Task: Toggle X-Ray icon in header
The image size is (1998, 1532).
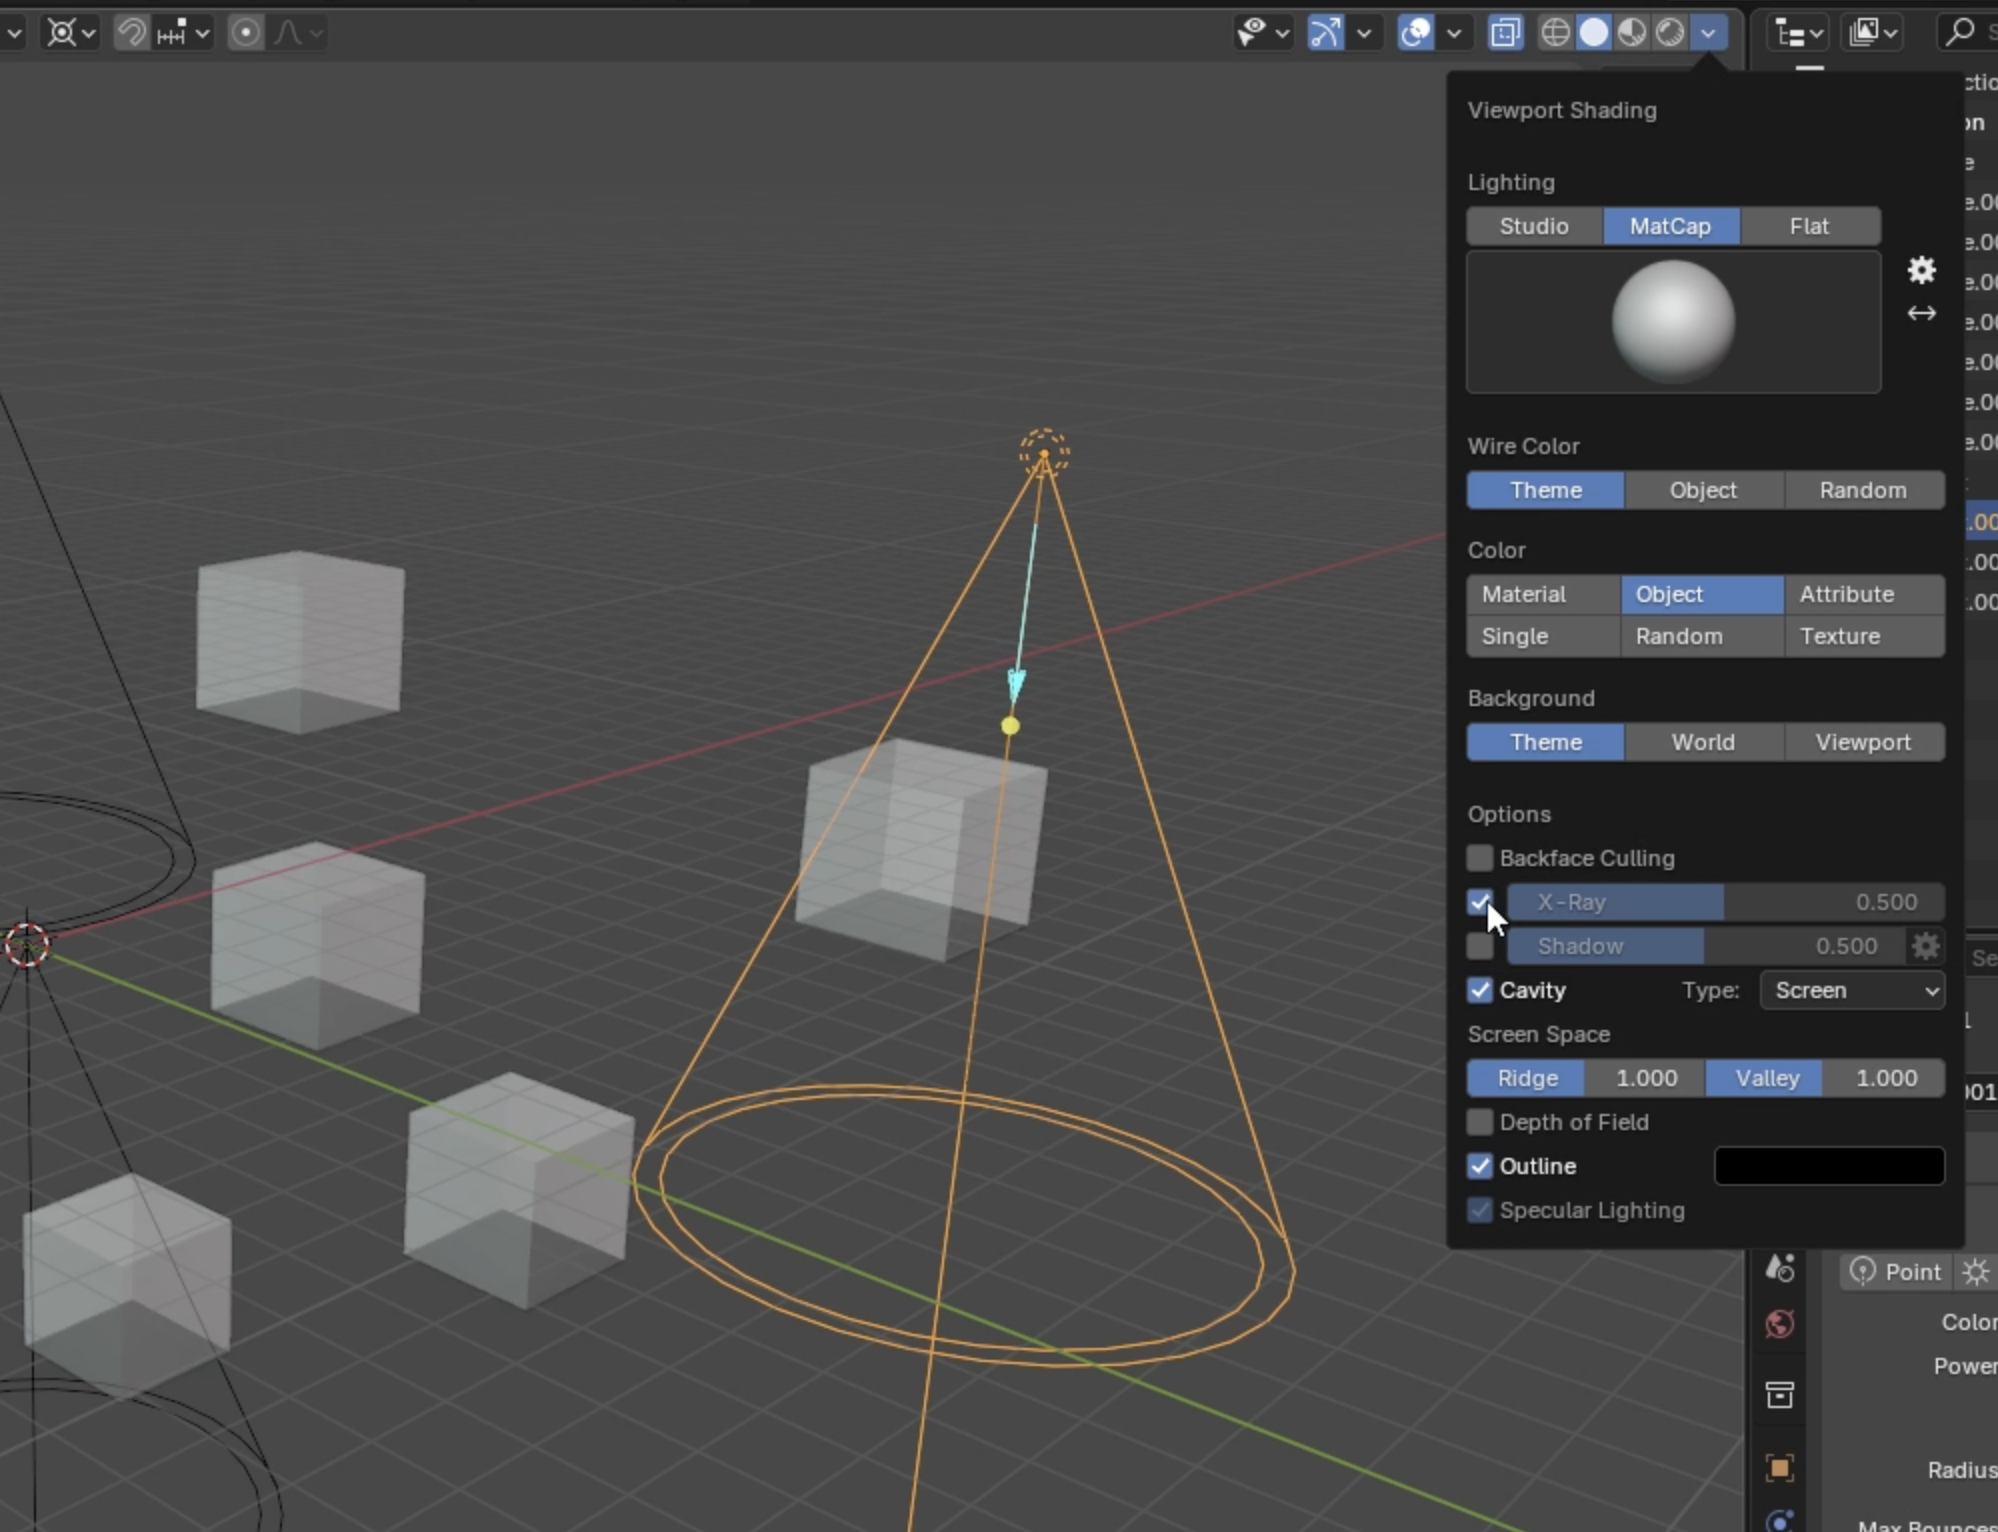Action: pos(1505,33)
